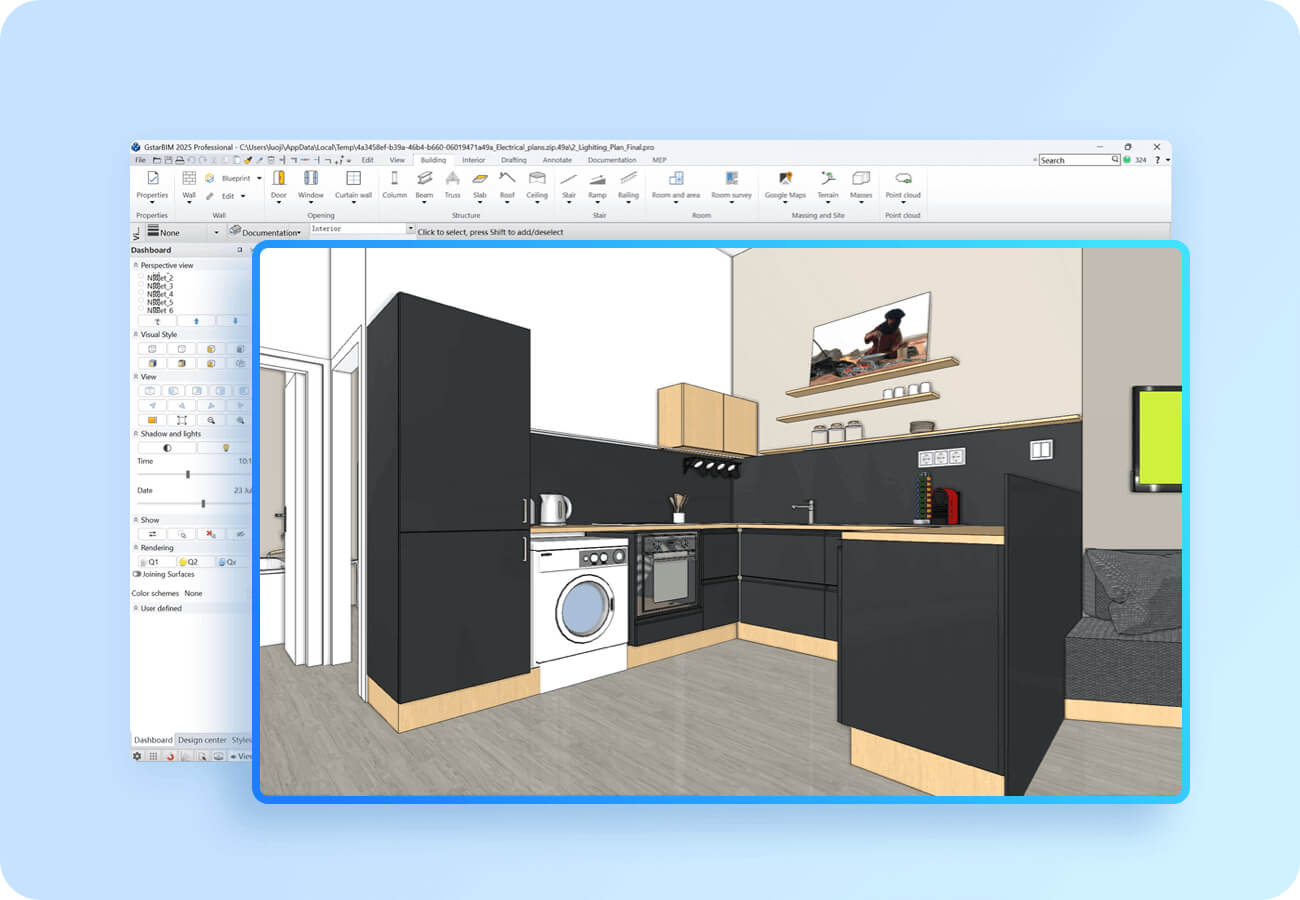Toggle shadows on in Shadow and lights

coord(167,448)
